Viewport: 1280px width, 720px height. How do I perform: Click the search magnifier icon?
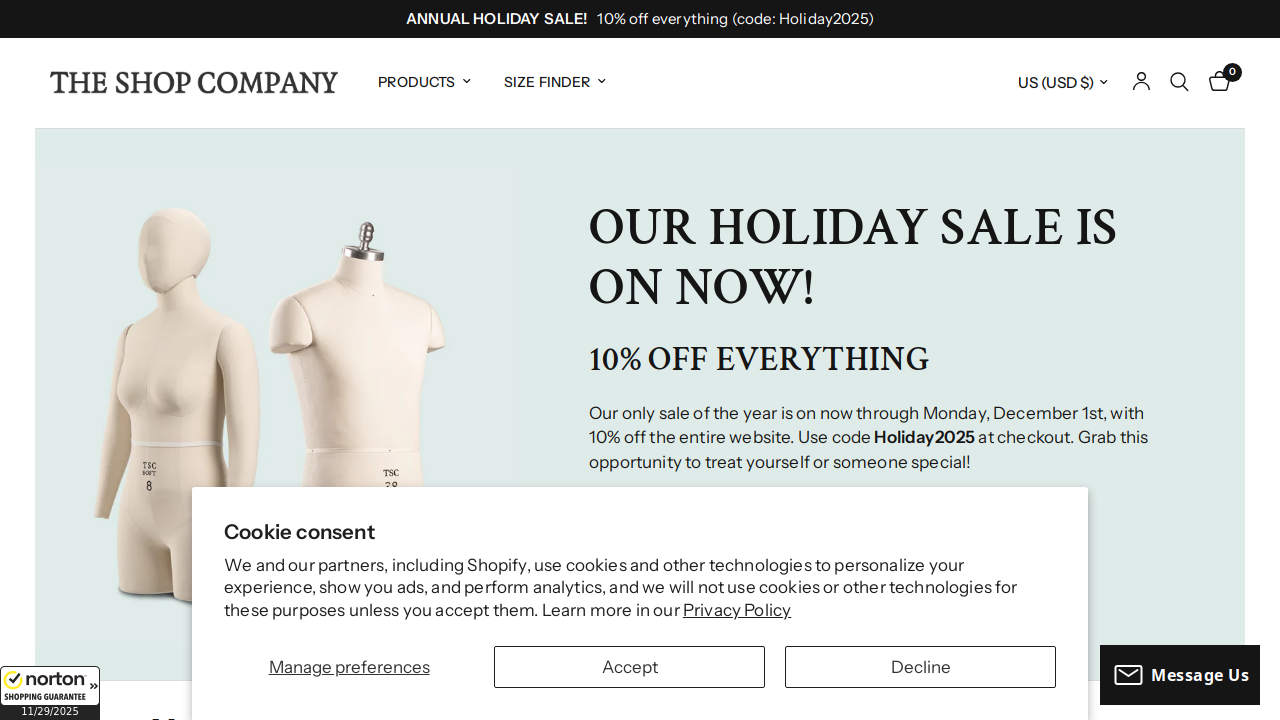(1179, 82)
